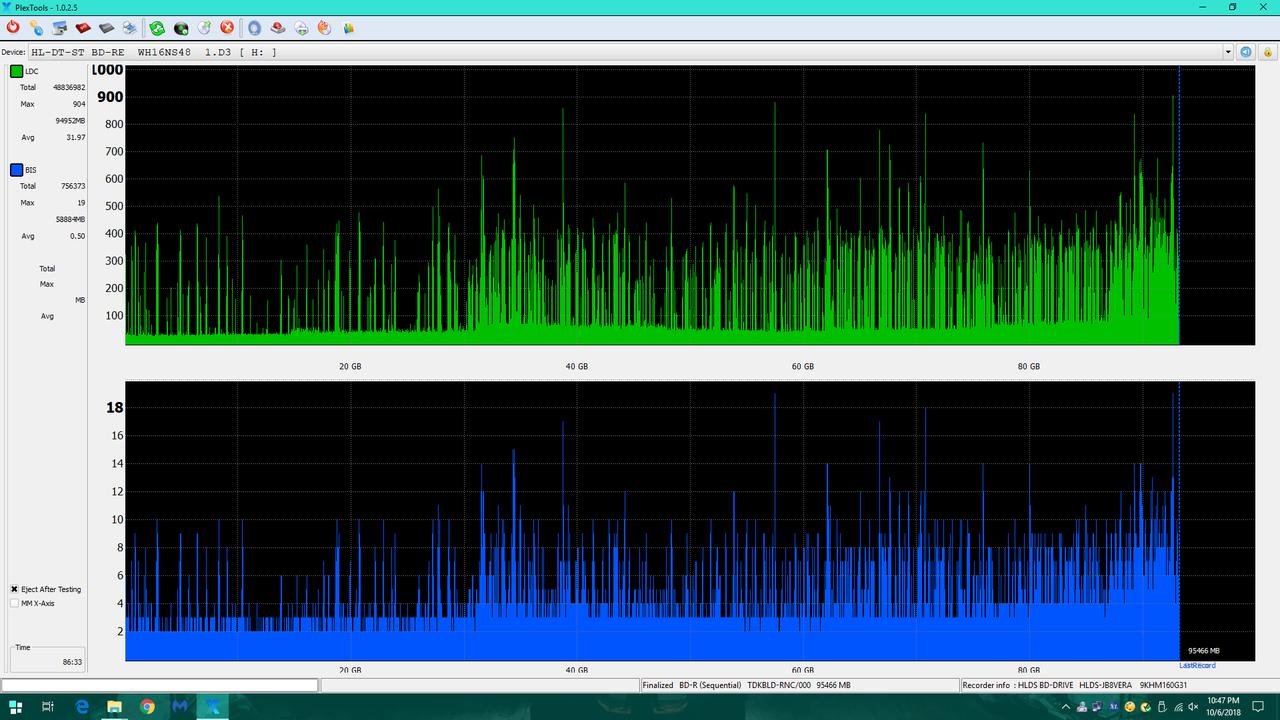Click the red drive toolbar icon
The height and width of the screenshot is (720, 1280).
tap(83, 28)
